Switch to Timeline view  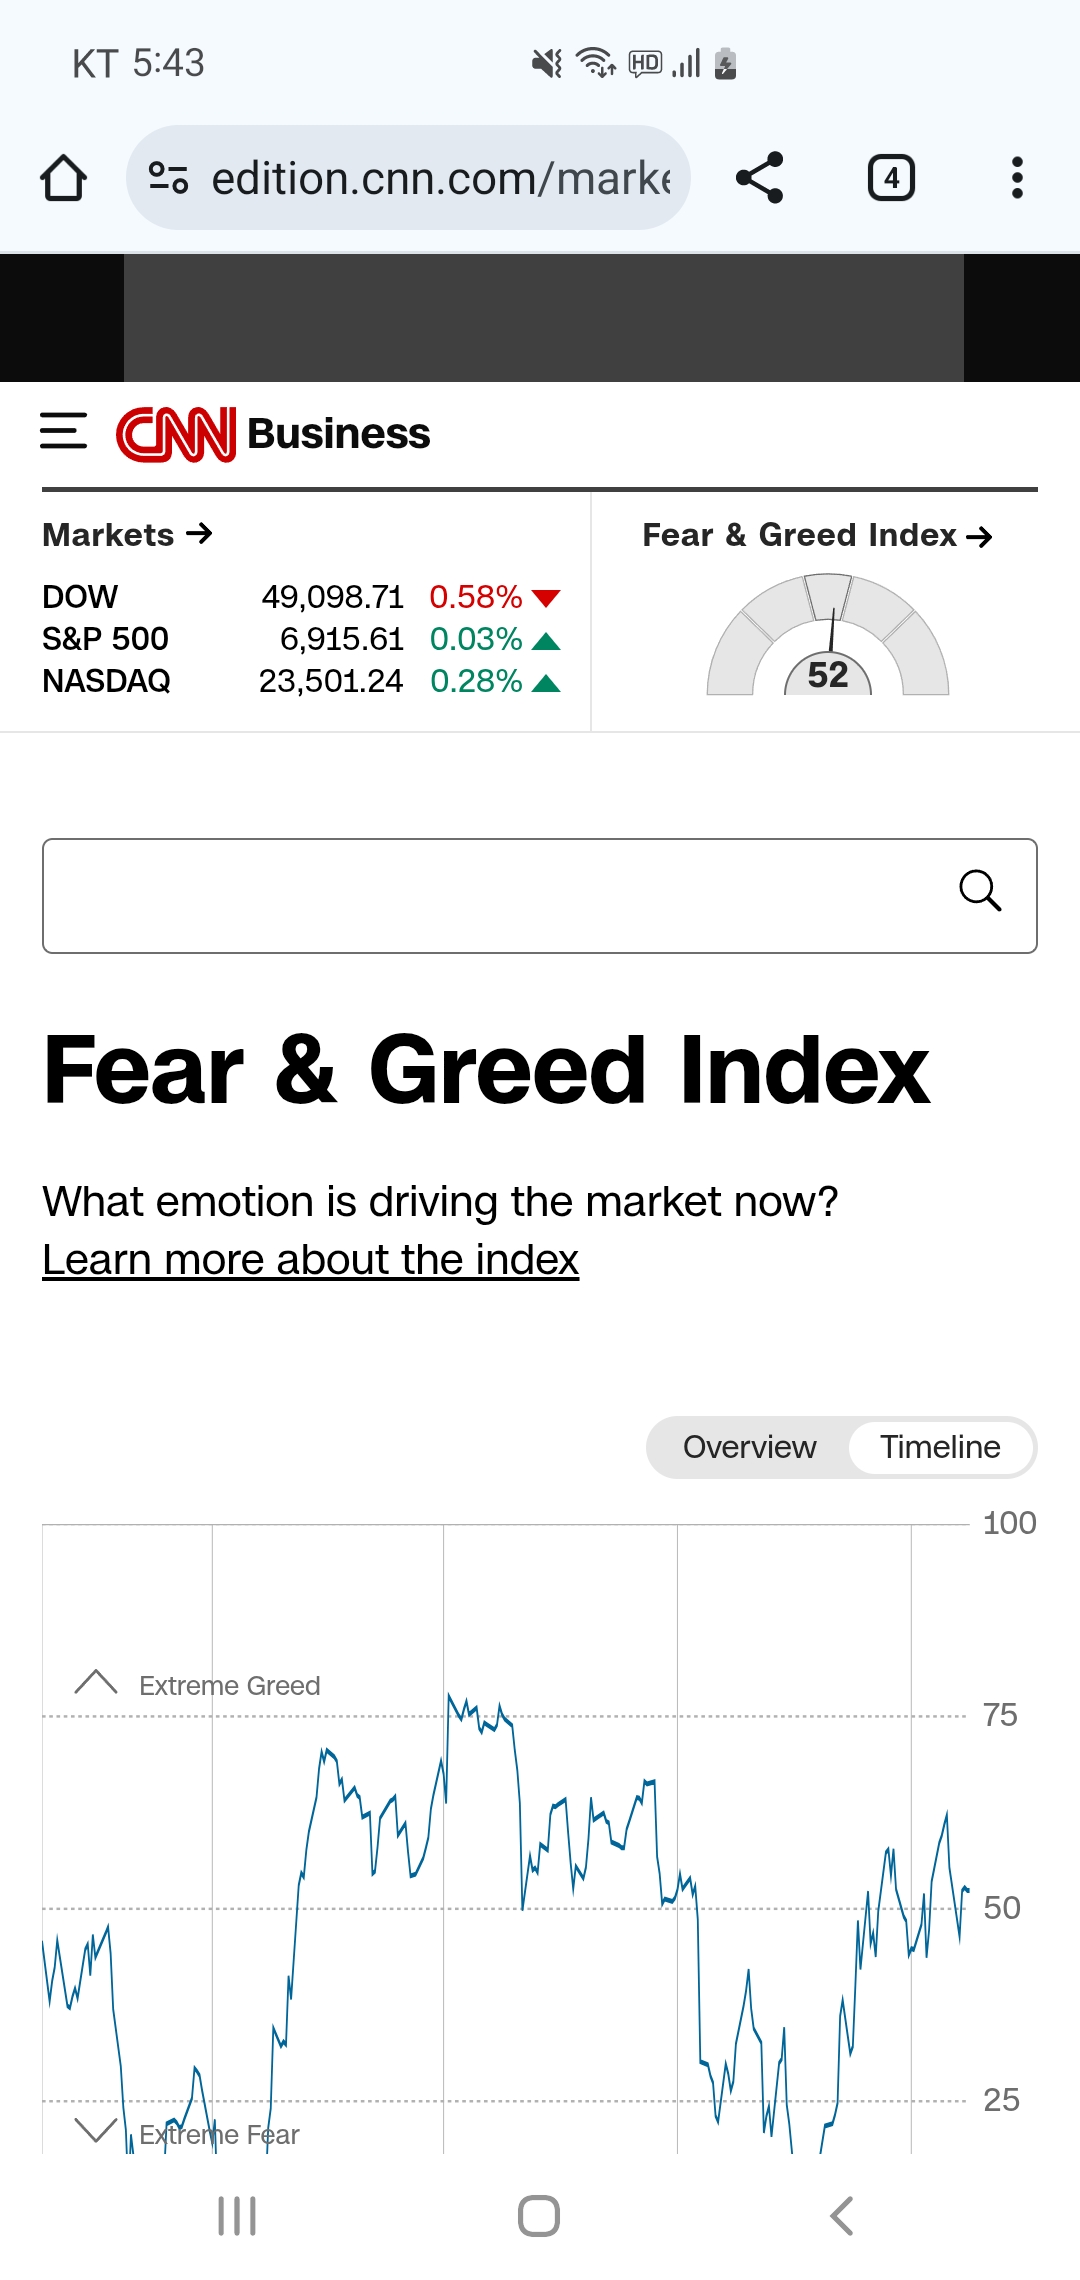[940, 1447]
